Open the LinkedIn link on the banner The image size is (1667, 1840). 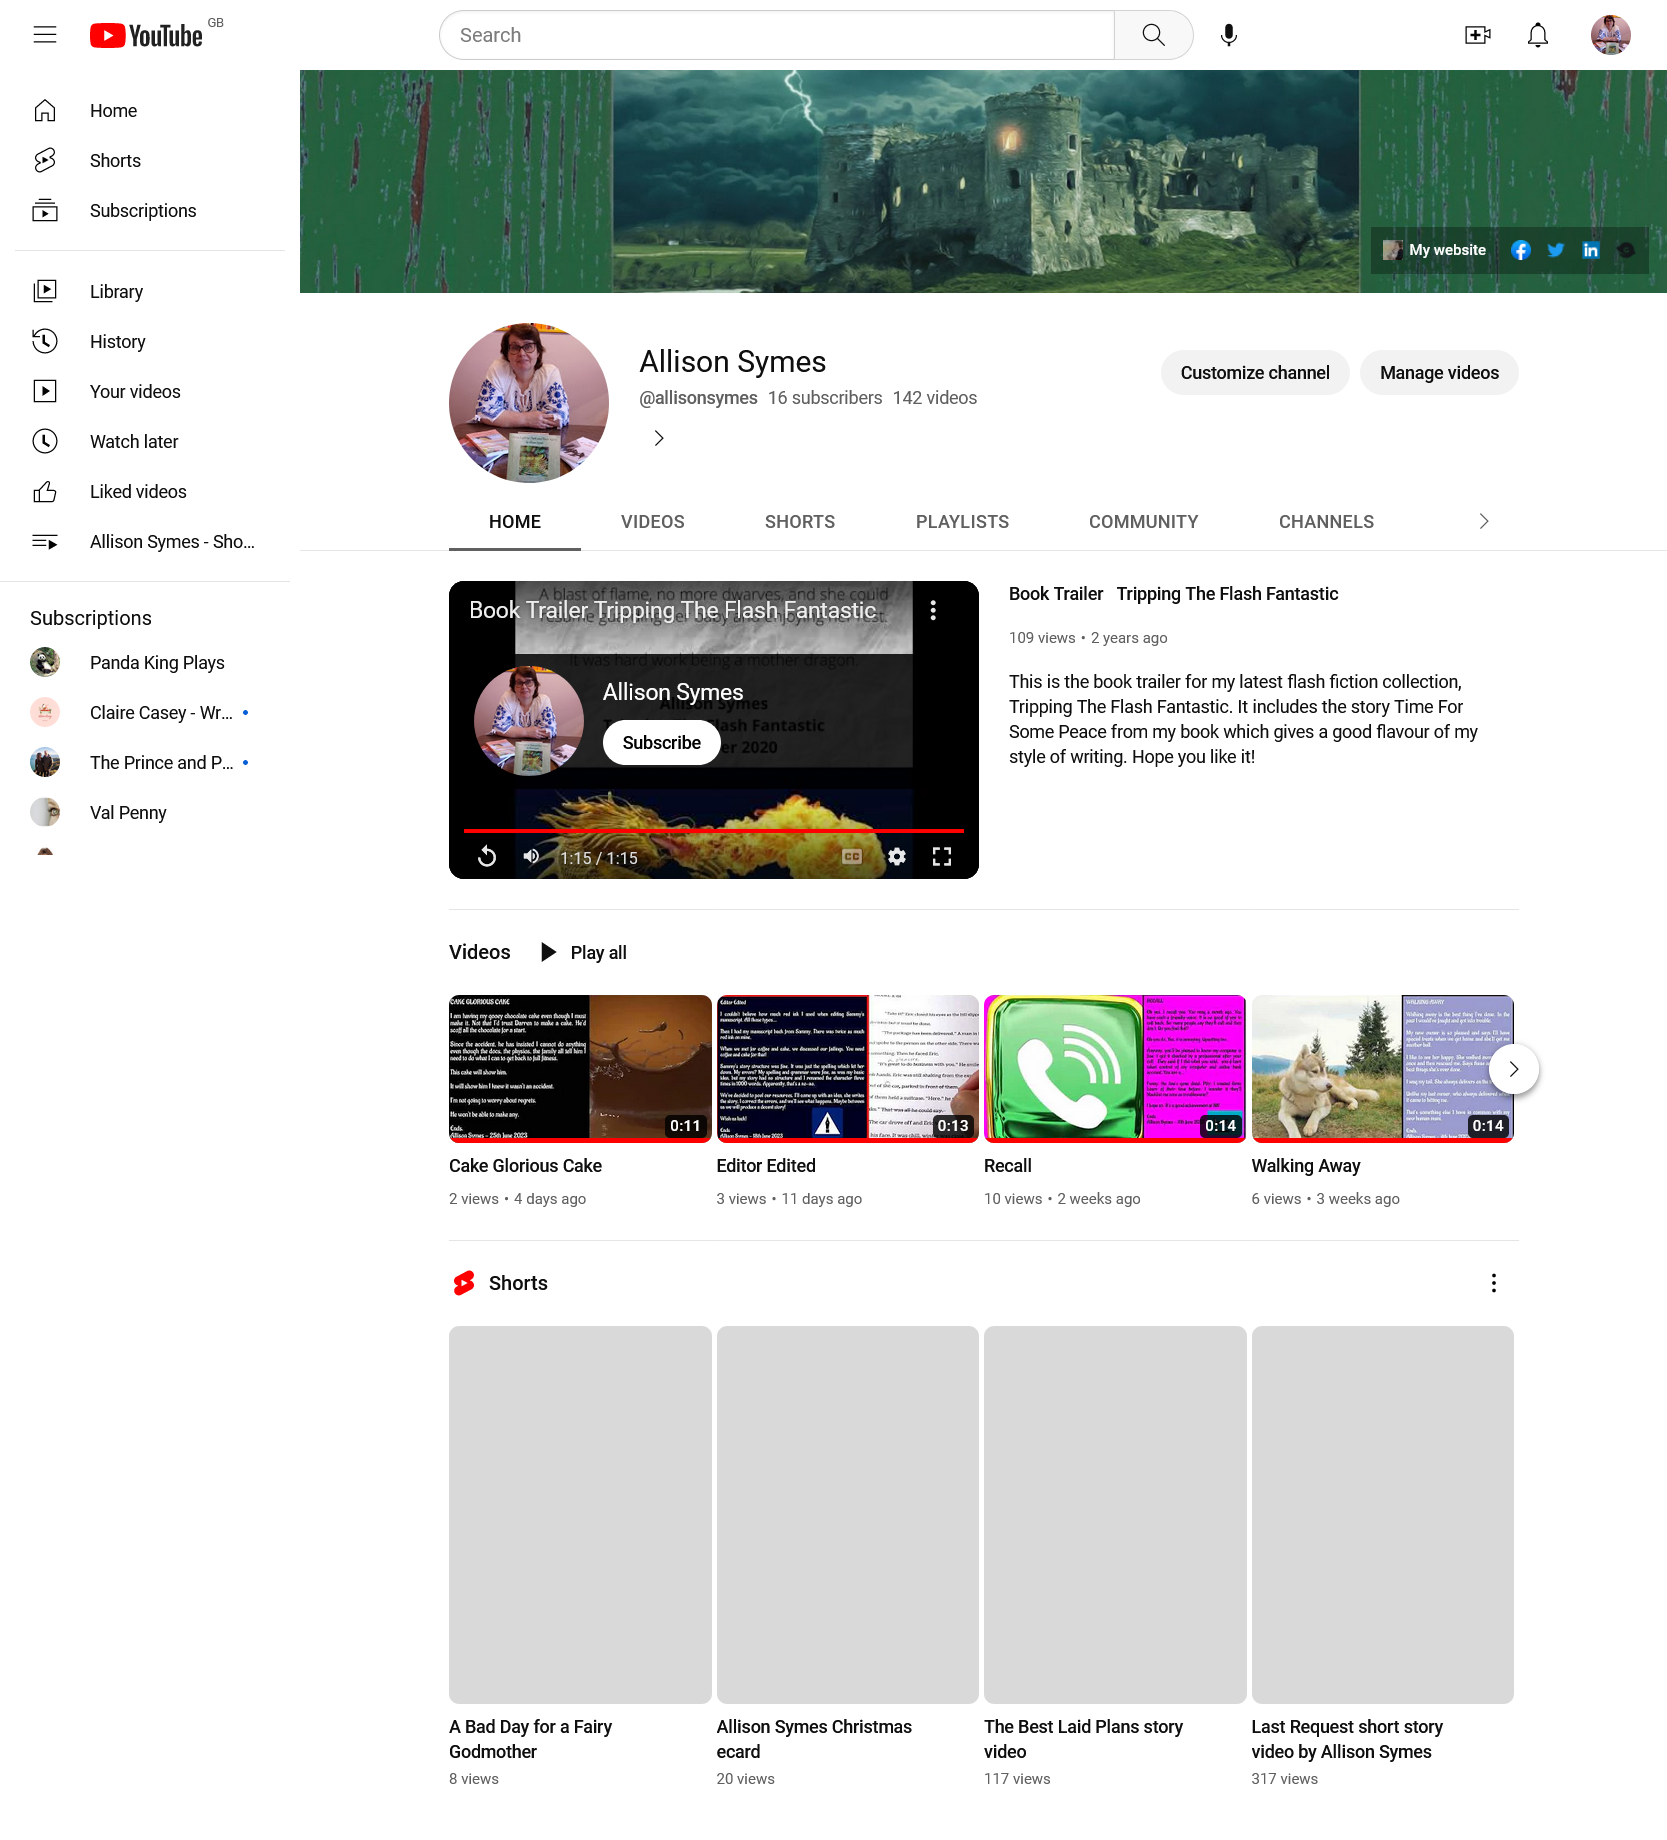tap(1590, 250)
